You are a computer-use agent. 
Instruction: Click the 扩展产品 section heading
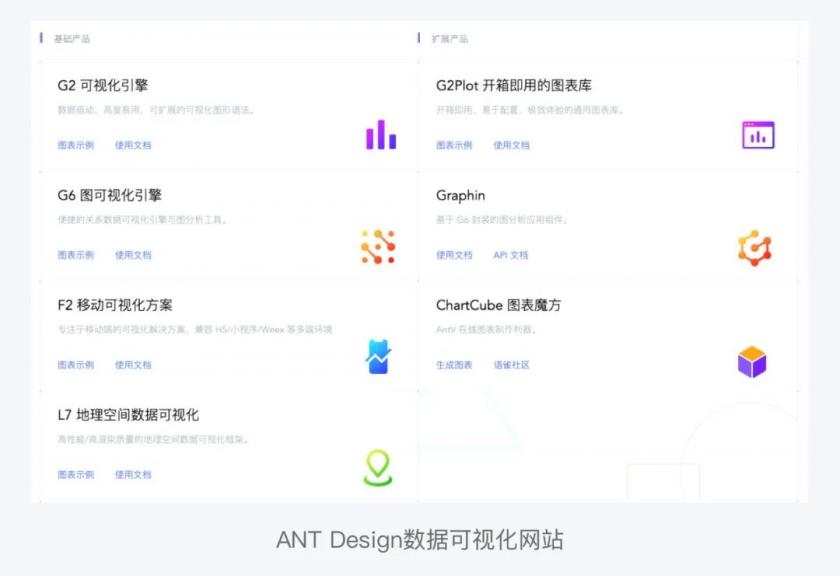(x=450, y=39)
